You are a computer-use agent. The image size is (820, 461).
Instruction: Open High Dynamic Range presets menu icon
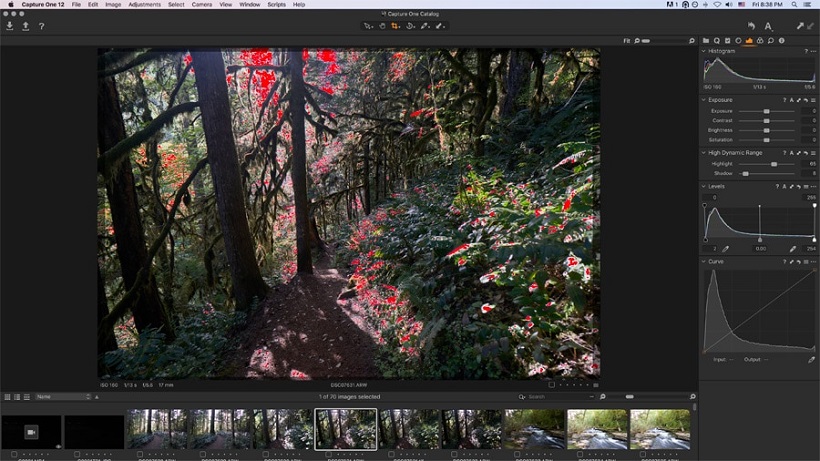pos(813,153)
